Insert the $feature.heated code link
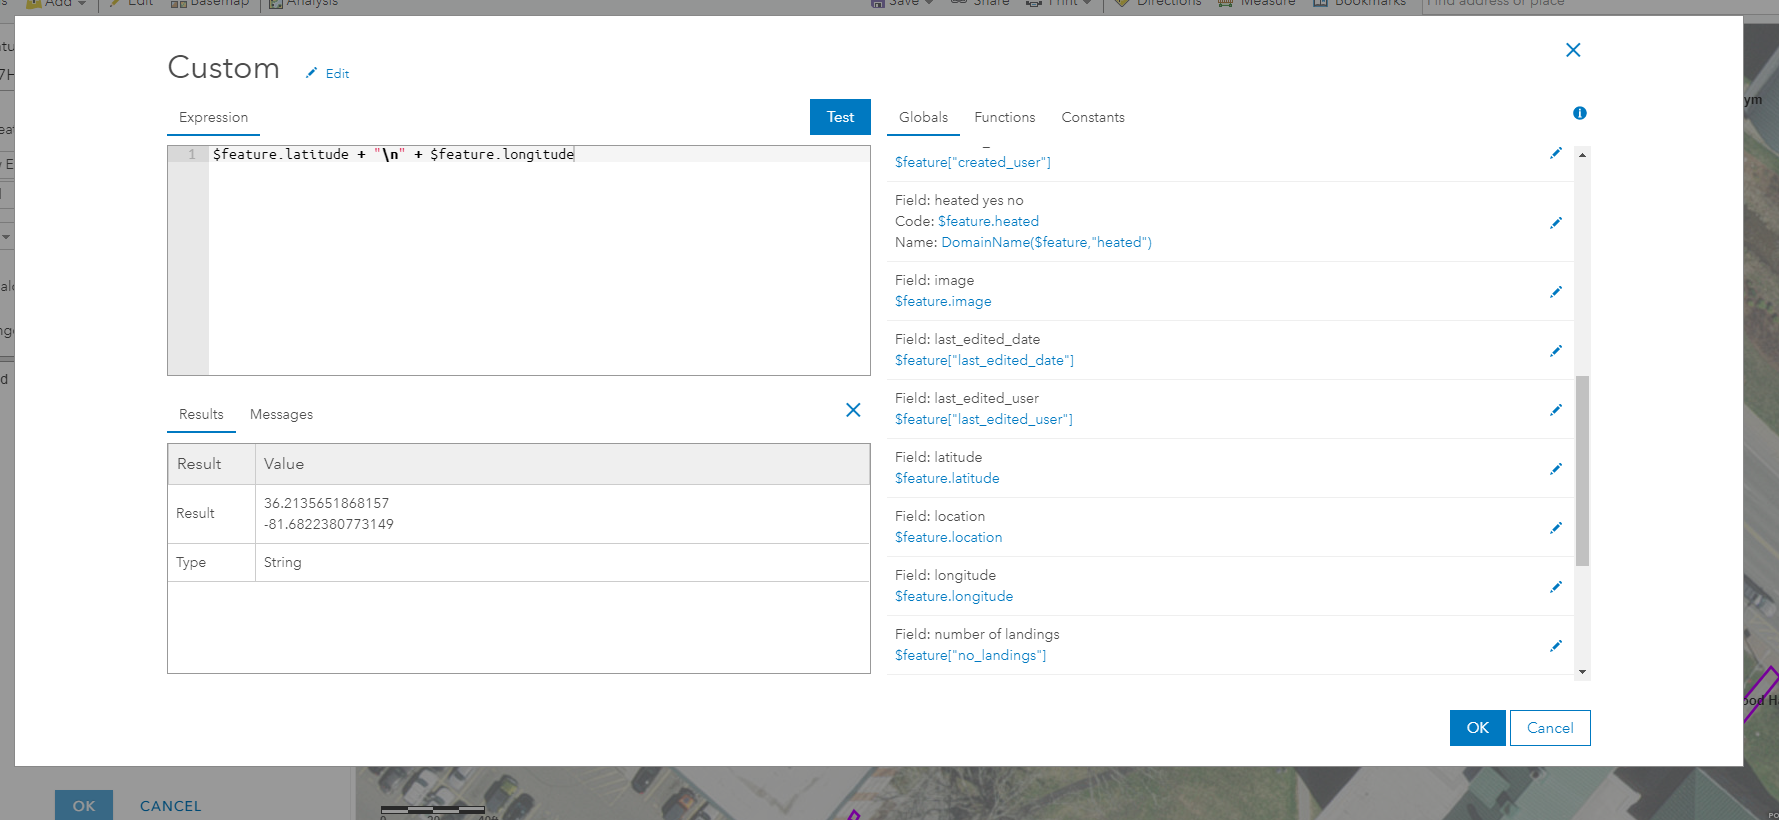Screen dimensions: 1779x820 988,221
